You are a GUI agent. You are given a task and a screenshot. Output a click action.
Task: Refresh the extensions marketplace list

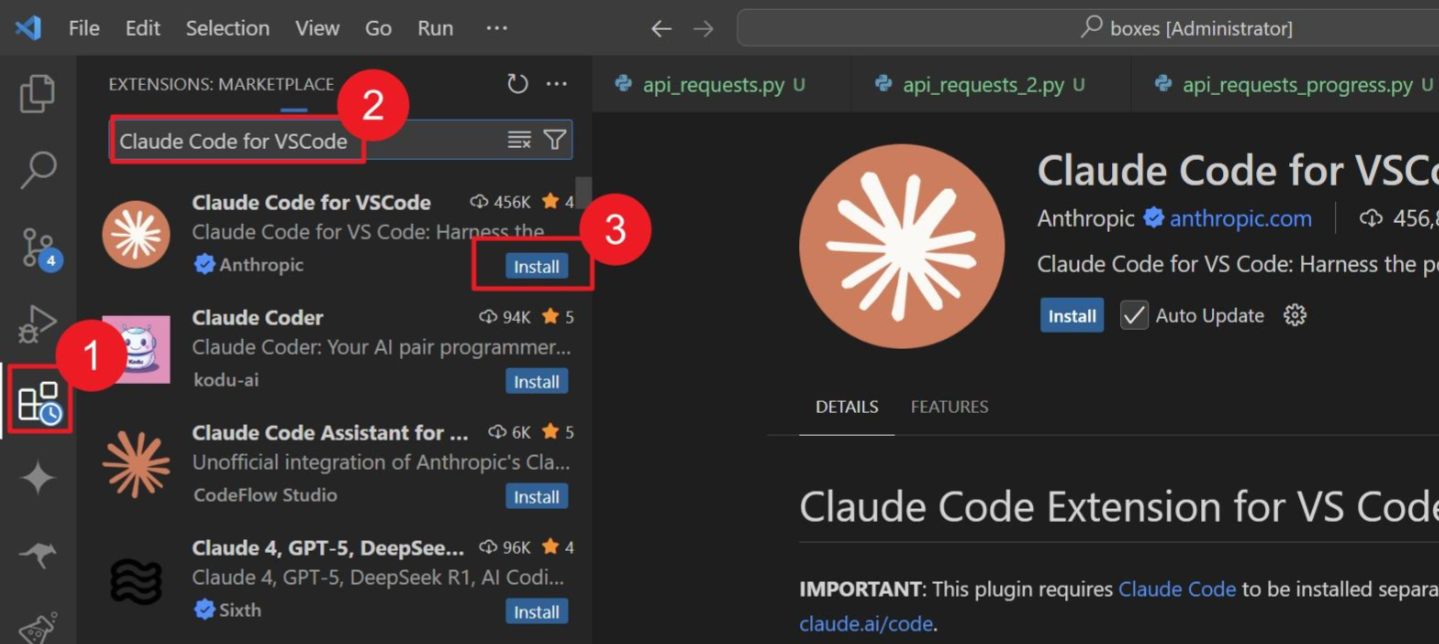point(517,84)
